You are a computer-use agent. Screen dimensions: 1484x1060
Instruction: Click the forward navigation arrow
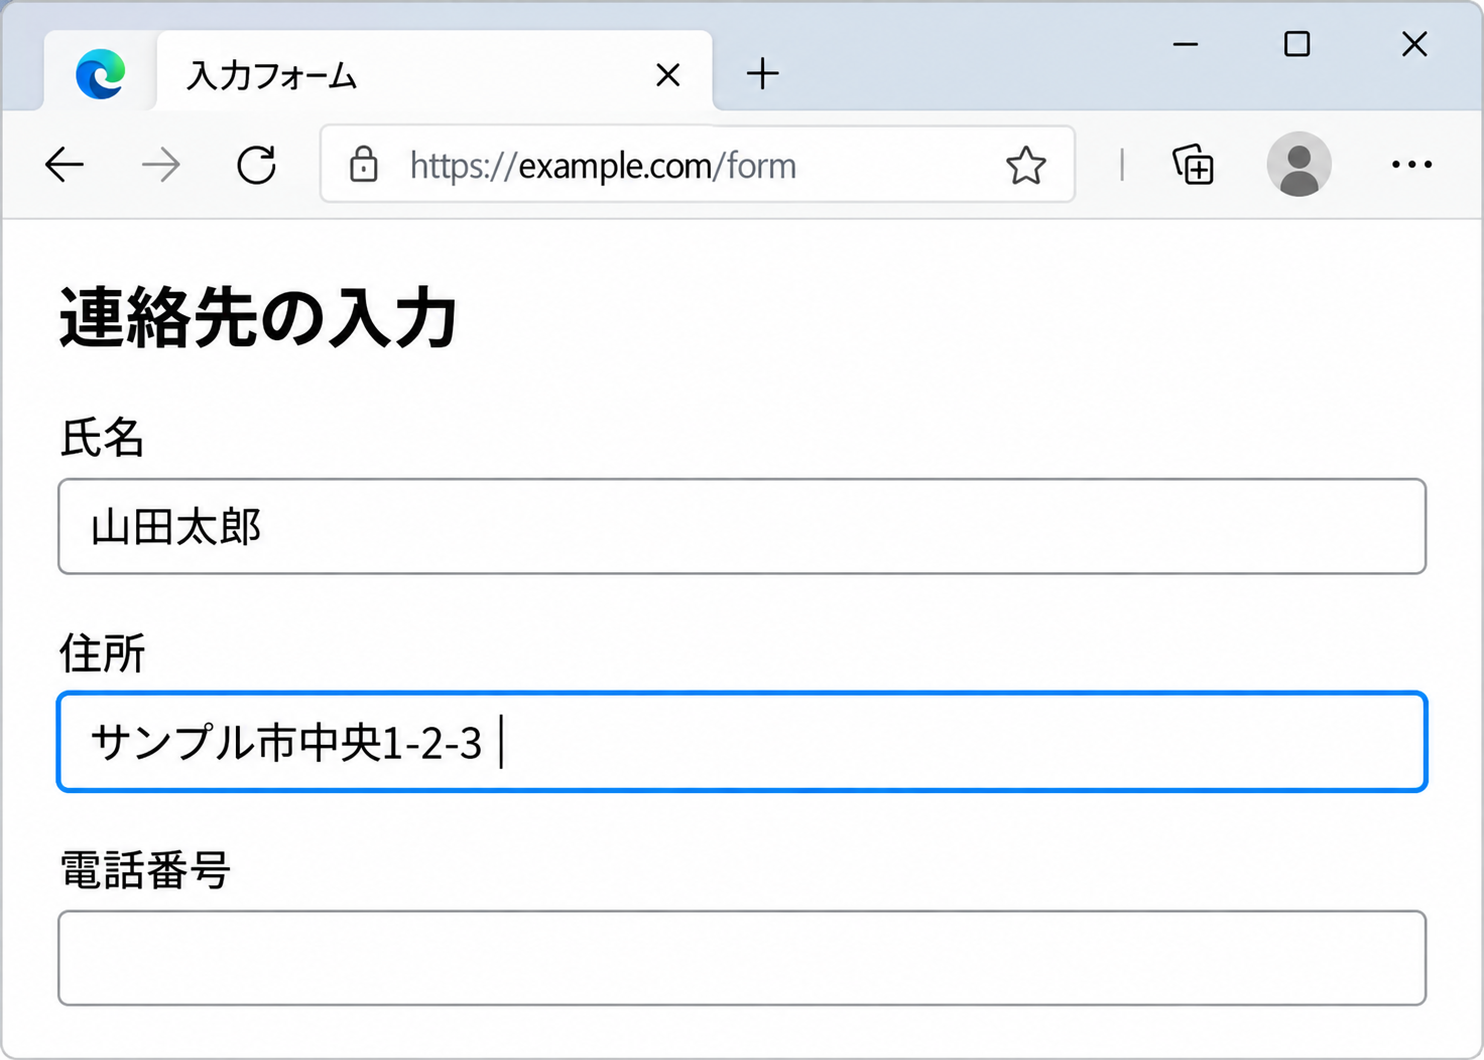click(x=161, y=165)
